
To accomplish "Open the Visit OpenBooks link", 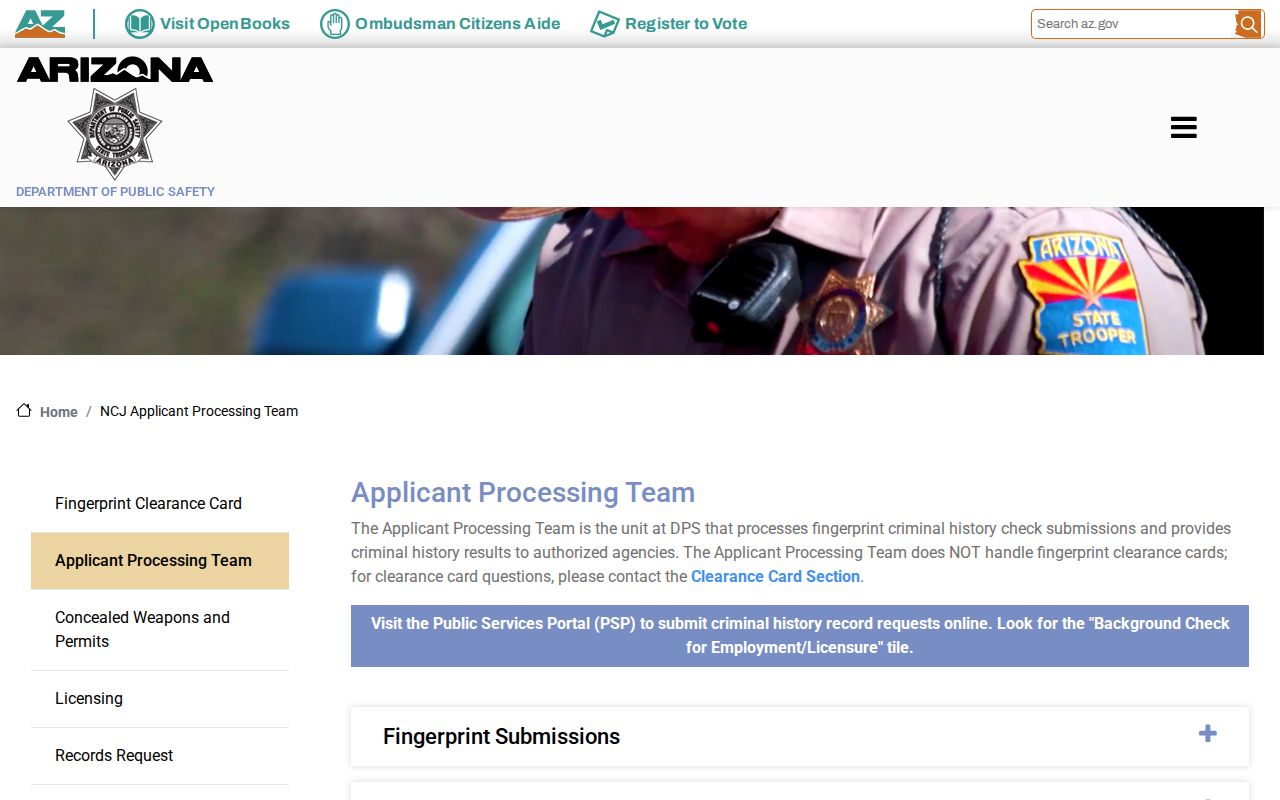I will pos(225,24).
